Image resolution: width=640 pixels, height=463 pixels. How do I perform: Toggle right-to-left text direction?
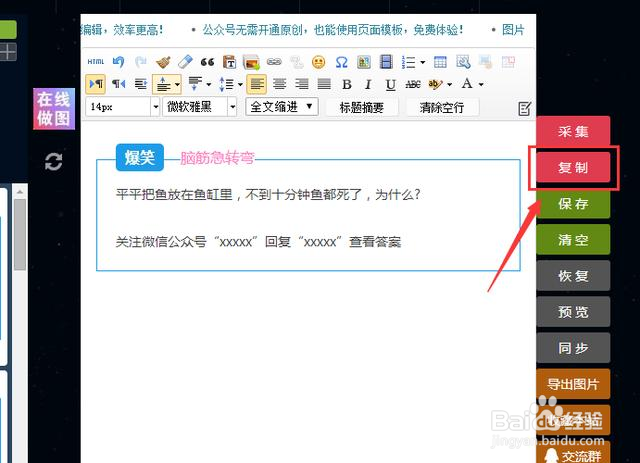click(x=118, y=84)
